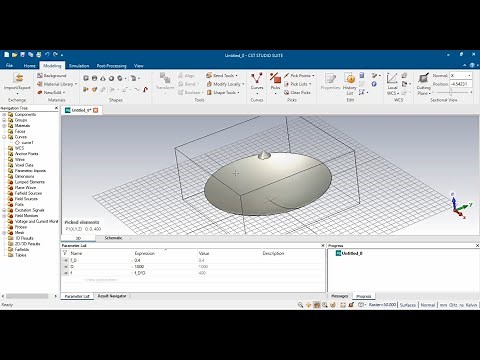Click the parameter list filter icon
The width and height of the screenshot is (480, 360).
(65, 253)
